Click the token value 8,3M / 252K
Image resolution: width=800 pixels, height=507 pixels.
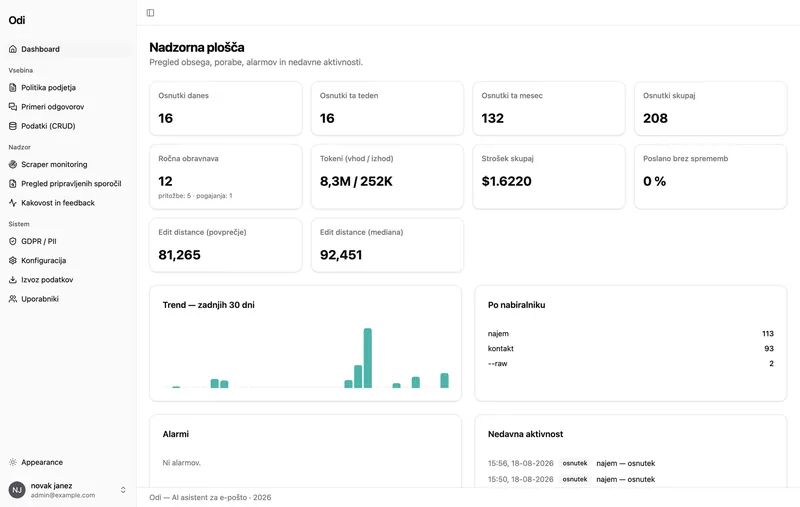click(x=356, y=182)
